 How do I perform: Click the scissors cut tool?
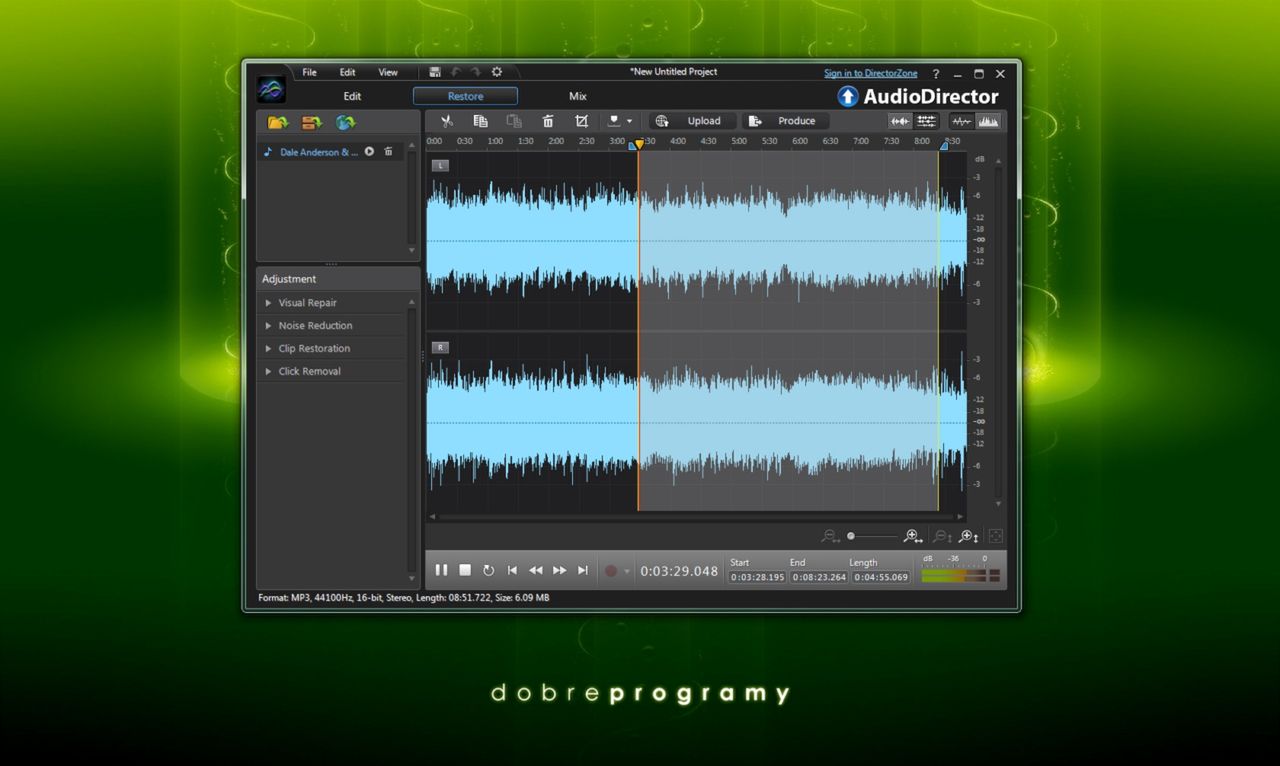(x=447, y=121)
